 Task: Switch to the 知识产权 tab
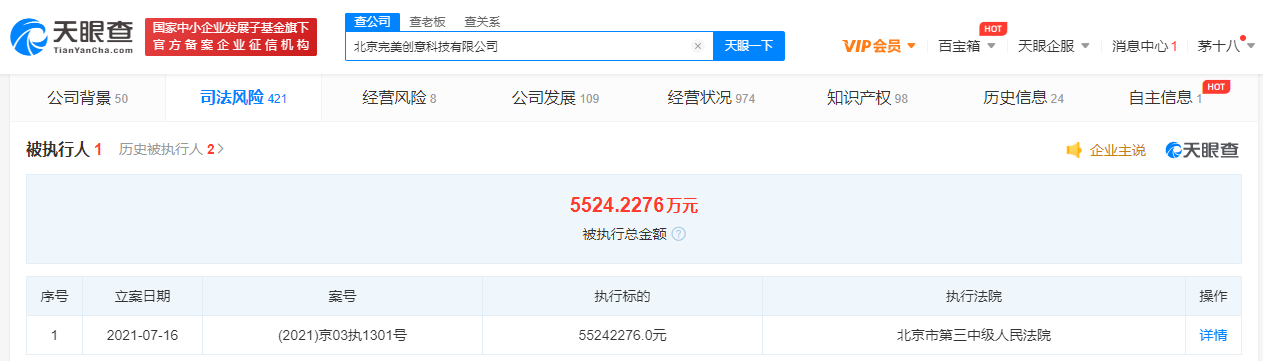click(867, 98)
